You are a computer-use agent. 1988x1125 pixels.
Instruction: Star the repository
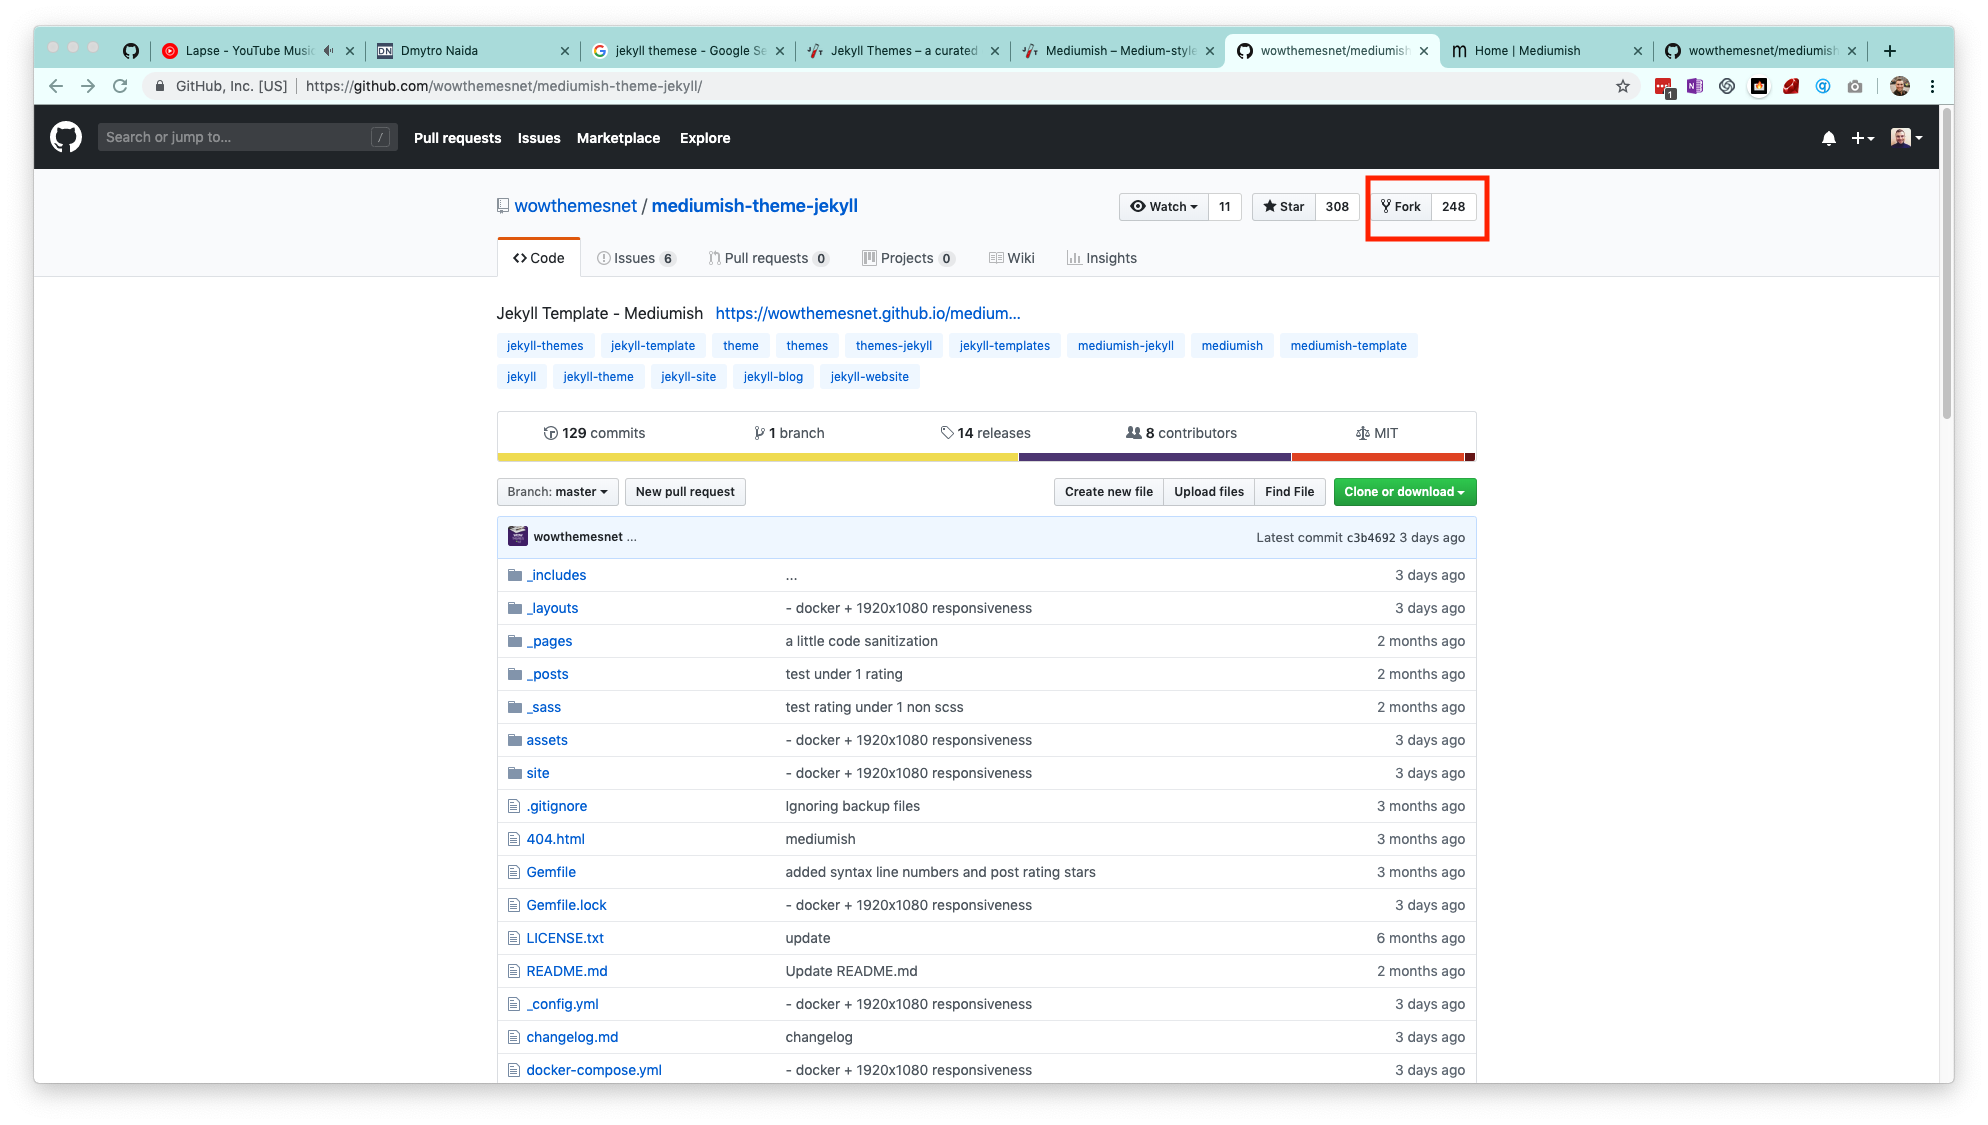tap(1283, 206)
